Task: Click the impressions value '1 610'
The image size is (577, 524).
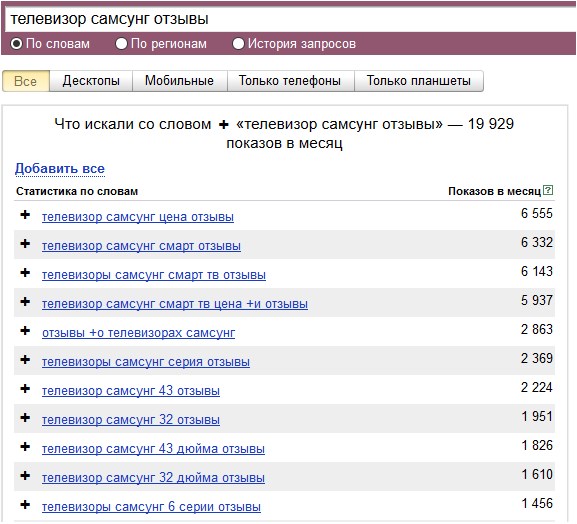Action: coord(537,475)
